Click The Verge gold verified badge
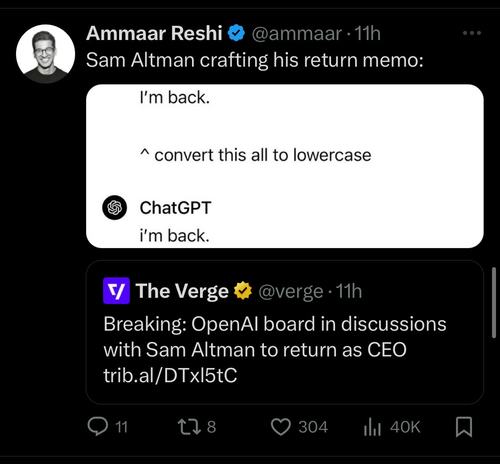Screen dimensions: 500x464 [243, 291]
